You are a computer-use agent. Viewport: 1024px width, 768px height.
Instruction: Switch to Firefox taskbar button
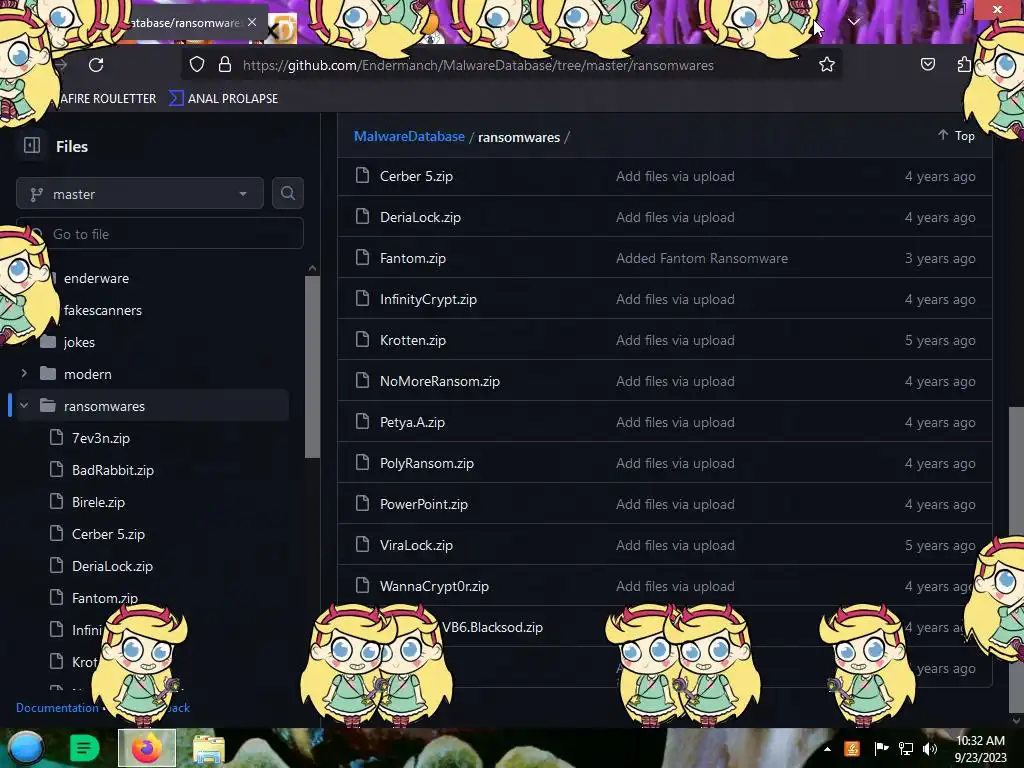tap(147, 748)
